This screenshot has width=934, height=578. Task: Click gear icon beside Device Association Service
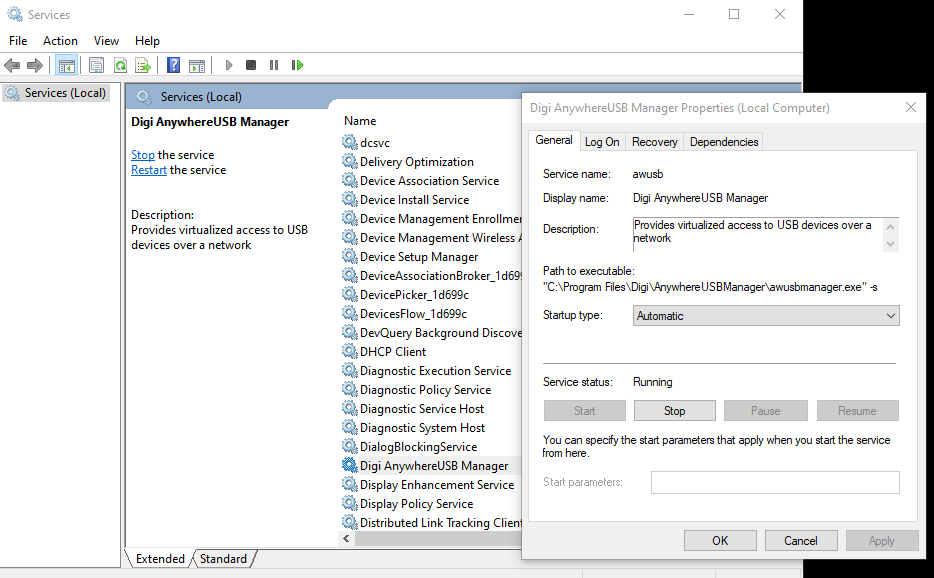(350, 181)
